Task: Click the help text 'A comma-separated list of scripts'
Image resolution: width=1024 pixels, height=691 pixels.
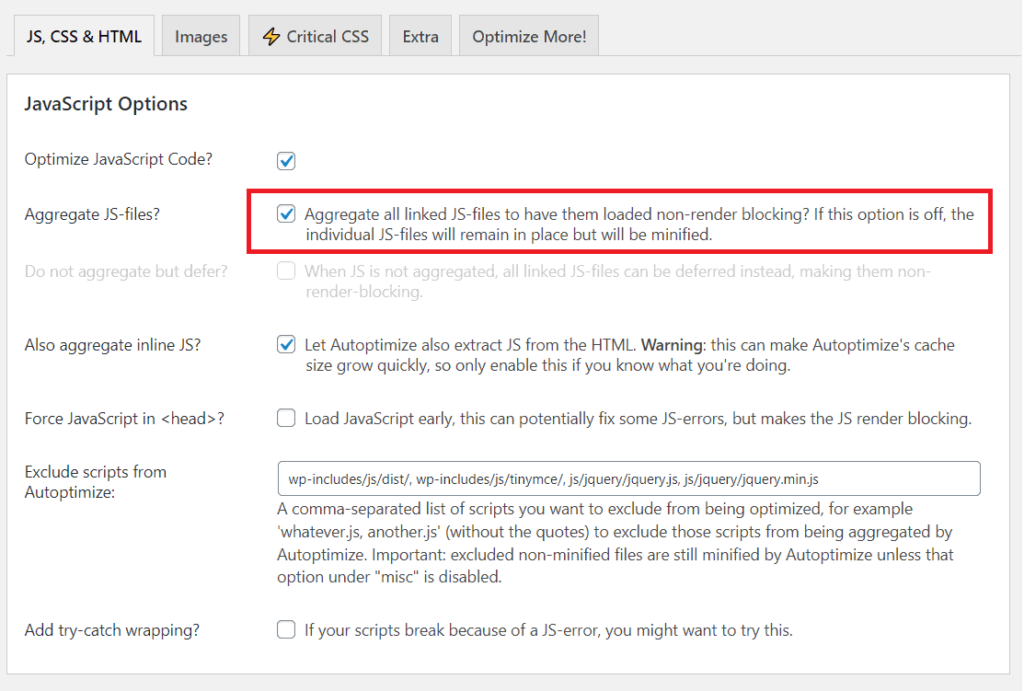Action: pyautogui.click(x=615, y=543)
